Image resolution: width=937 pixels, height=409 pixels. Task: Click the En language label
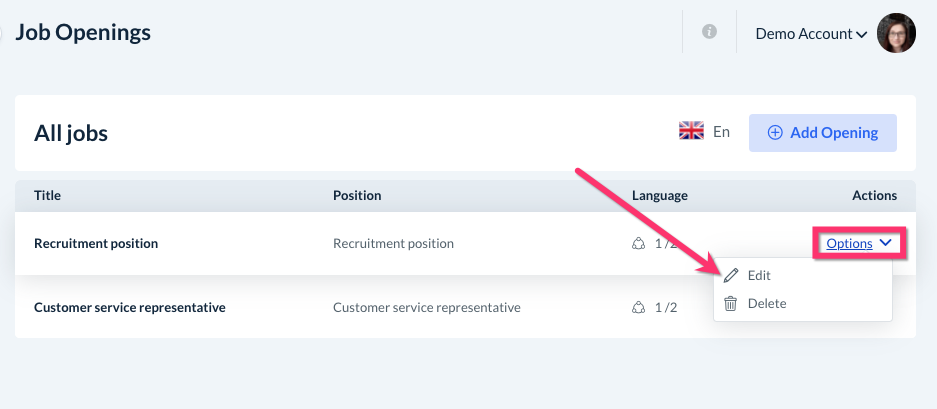(721, 131)
